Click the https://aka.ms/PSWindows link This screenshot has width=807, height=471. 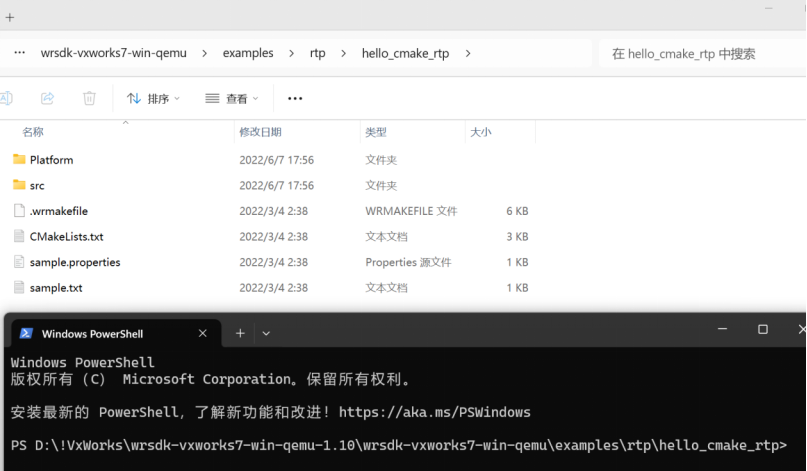point(434,412)
